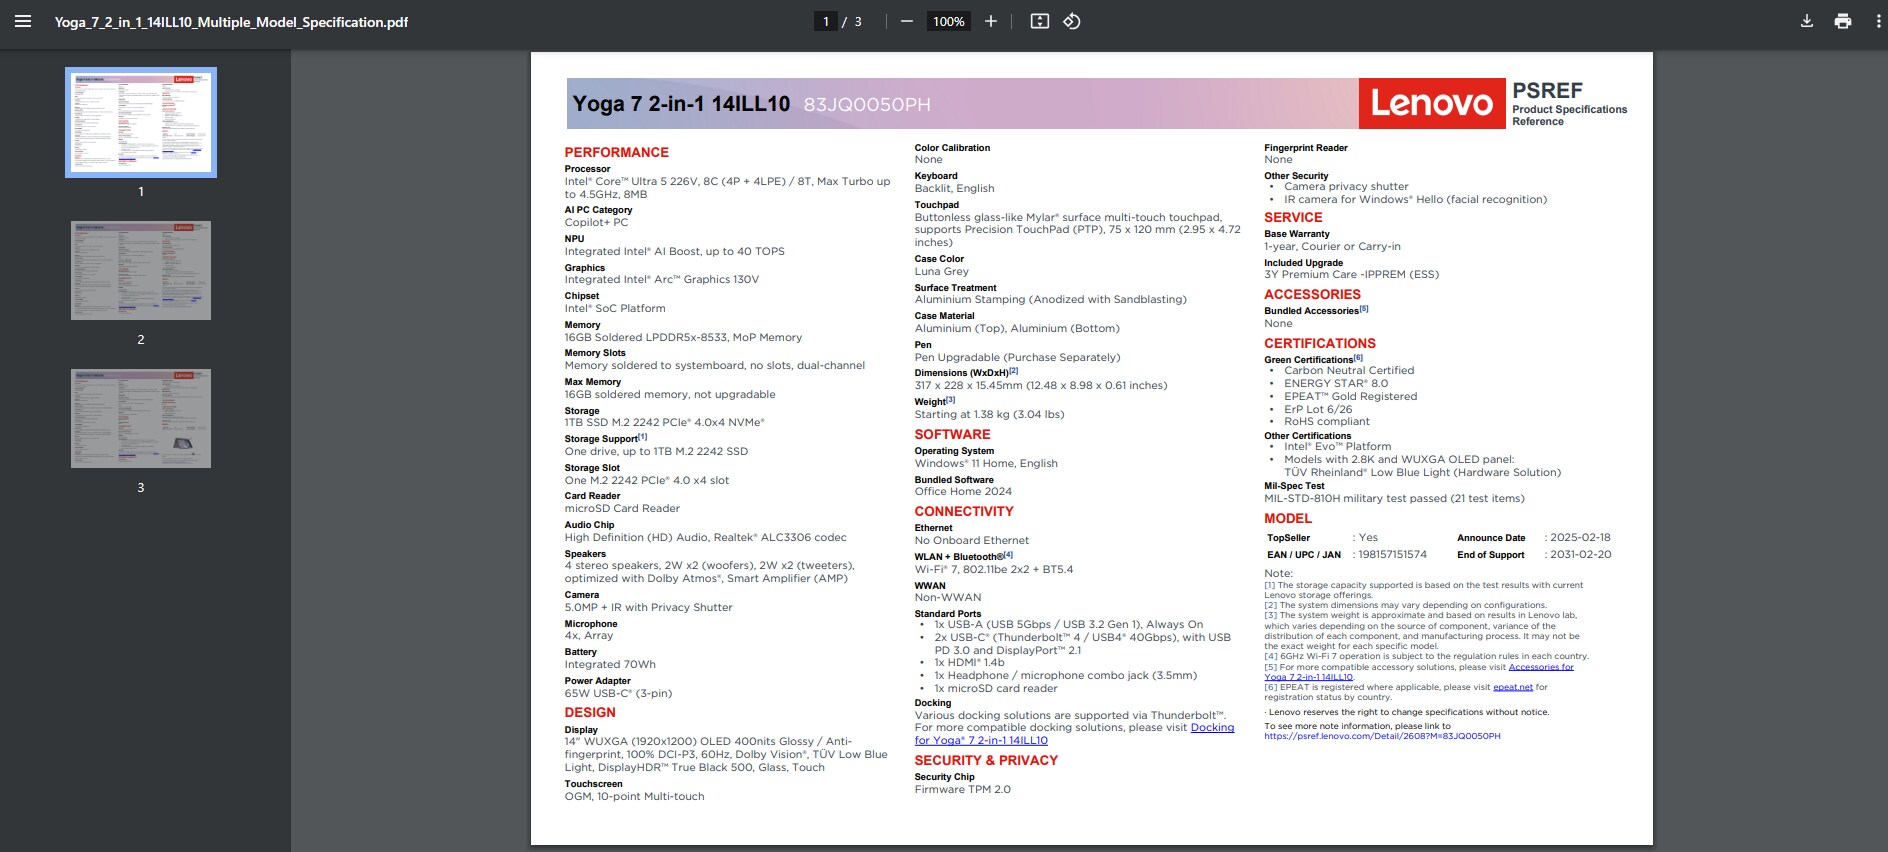Follow the psref.lenovo.com detail URL
1888x852 pixels.
[1381, 736]
